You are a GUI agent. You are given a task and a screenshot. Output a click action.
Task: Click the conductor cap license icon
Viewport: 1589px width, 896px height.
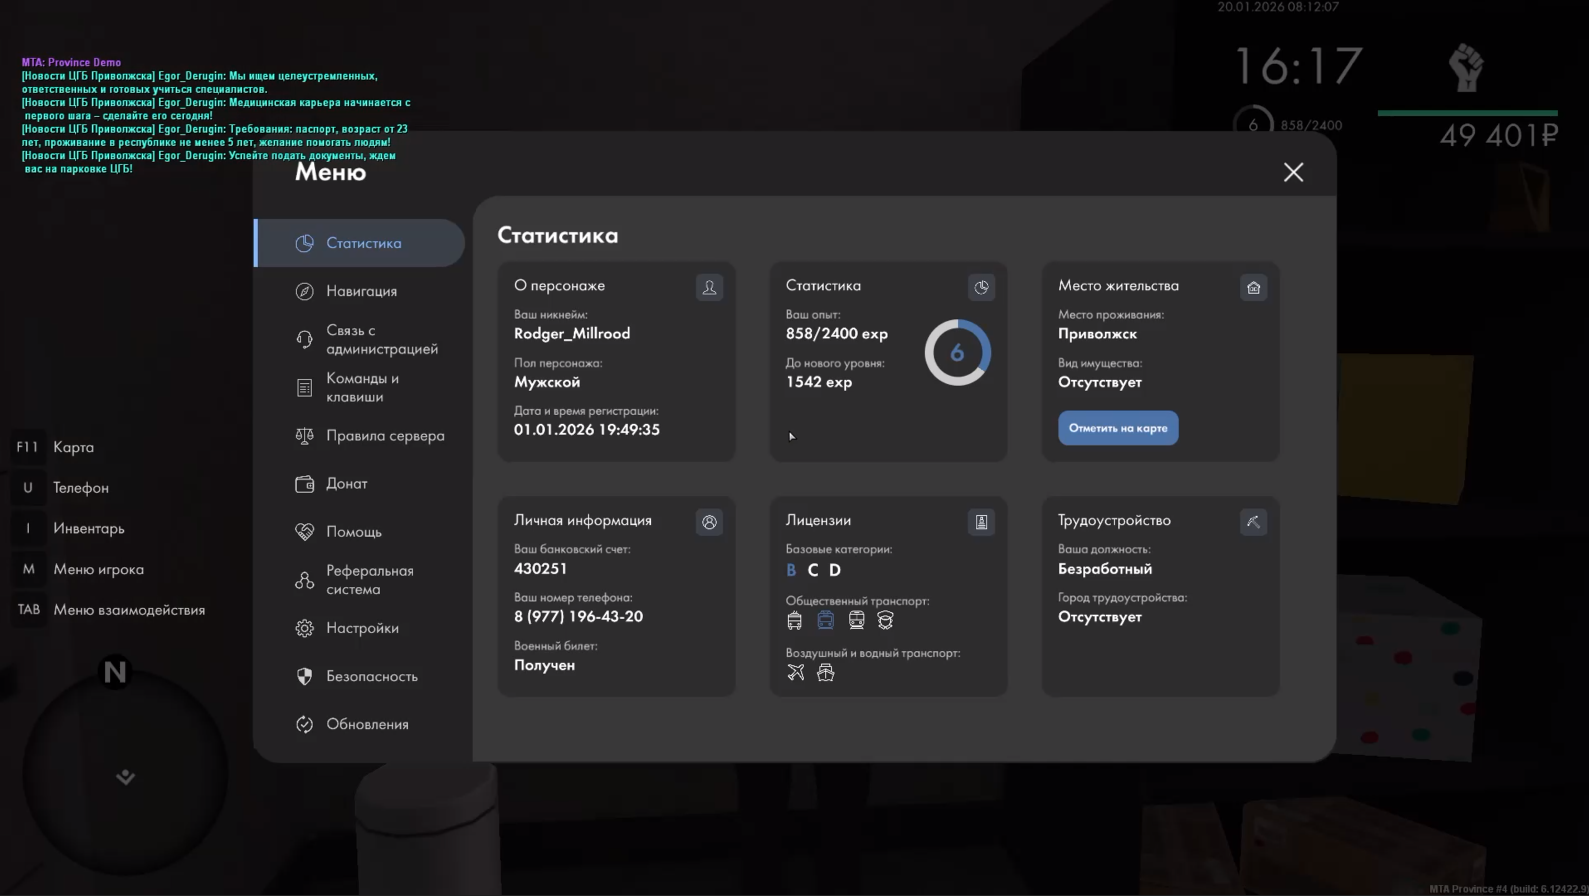coord(885,621)
